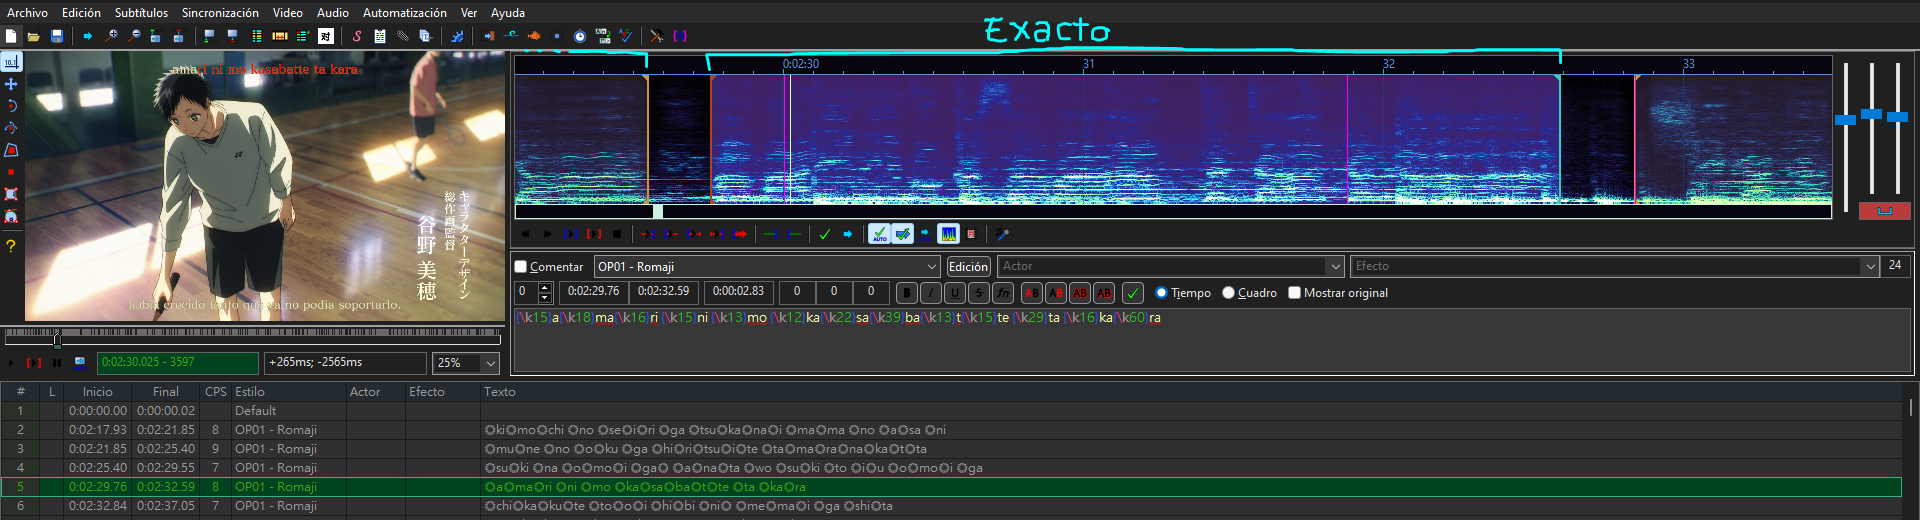Viewport: 1920px width, 520px height.
Task: Open the visual typesetting help question mark
Action: pyautogui.click(x=11, y=245)
